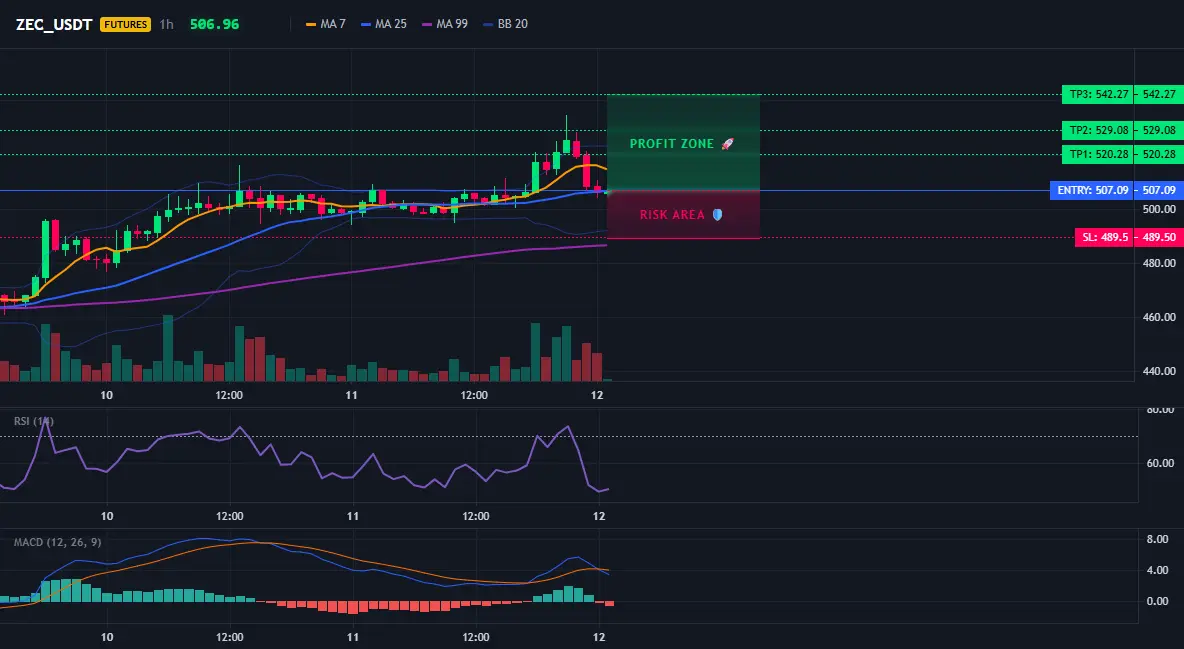The width and height of the screenshot is (1184, 649).
Task: Select the 1h timeframe label
Action: [167, 24]
